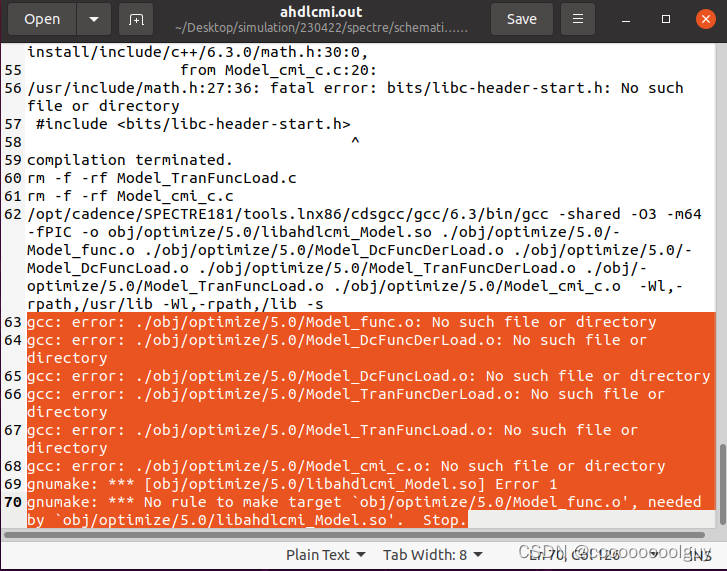Create a new document tab icon
This screenshot has width=727, height=571.
[136, 19]
